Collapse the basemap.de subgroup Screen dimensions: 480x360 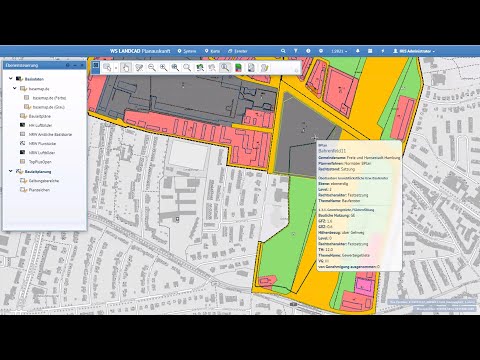tap(15, 88)
